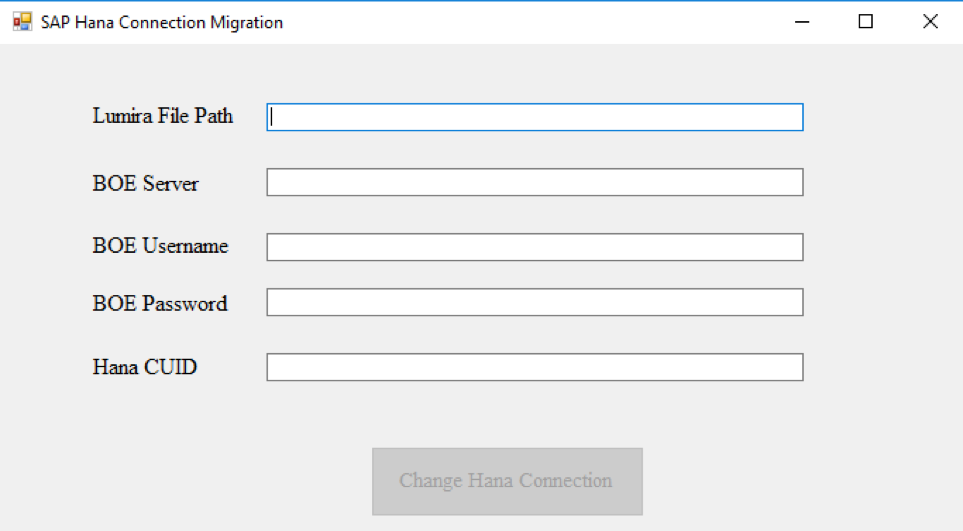
Task: Click the SAP Hana Connection Migration title text
Action: click(162, 22)
